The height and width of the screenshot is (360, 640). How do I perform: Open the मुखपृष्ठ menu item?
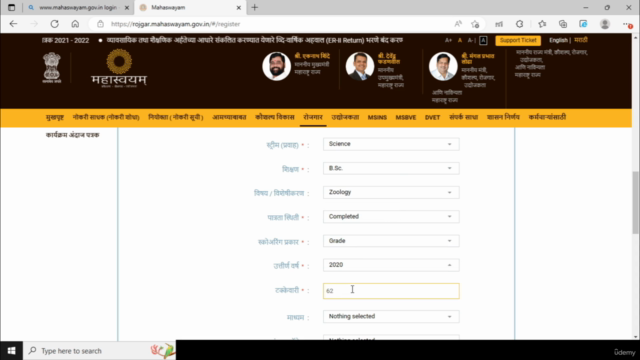55,117
